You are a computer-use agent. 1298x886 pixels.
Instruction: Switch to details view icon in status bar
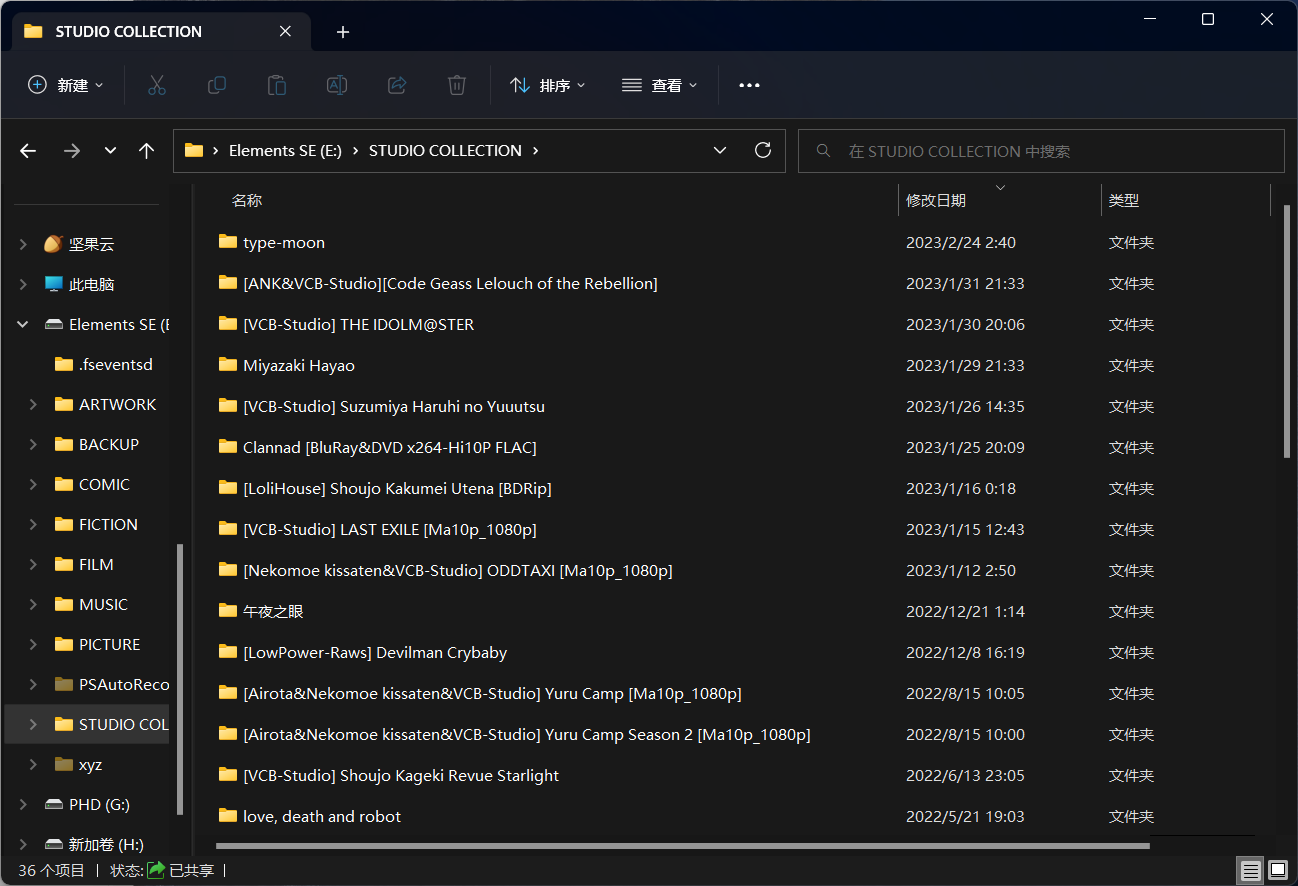click(1251, 871)
